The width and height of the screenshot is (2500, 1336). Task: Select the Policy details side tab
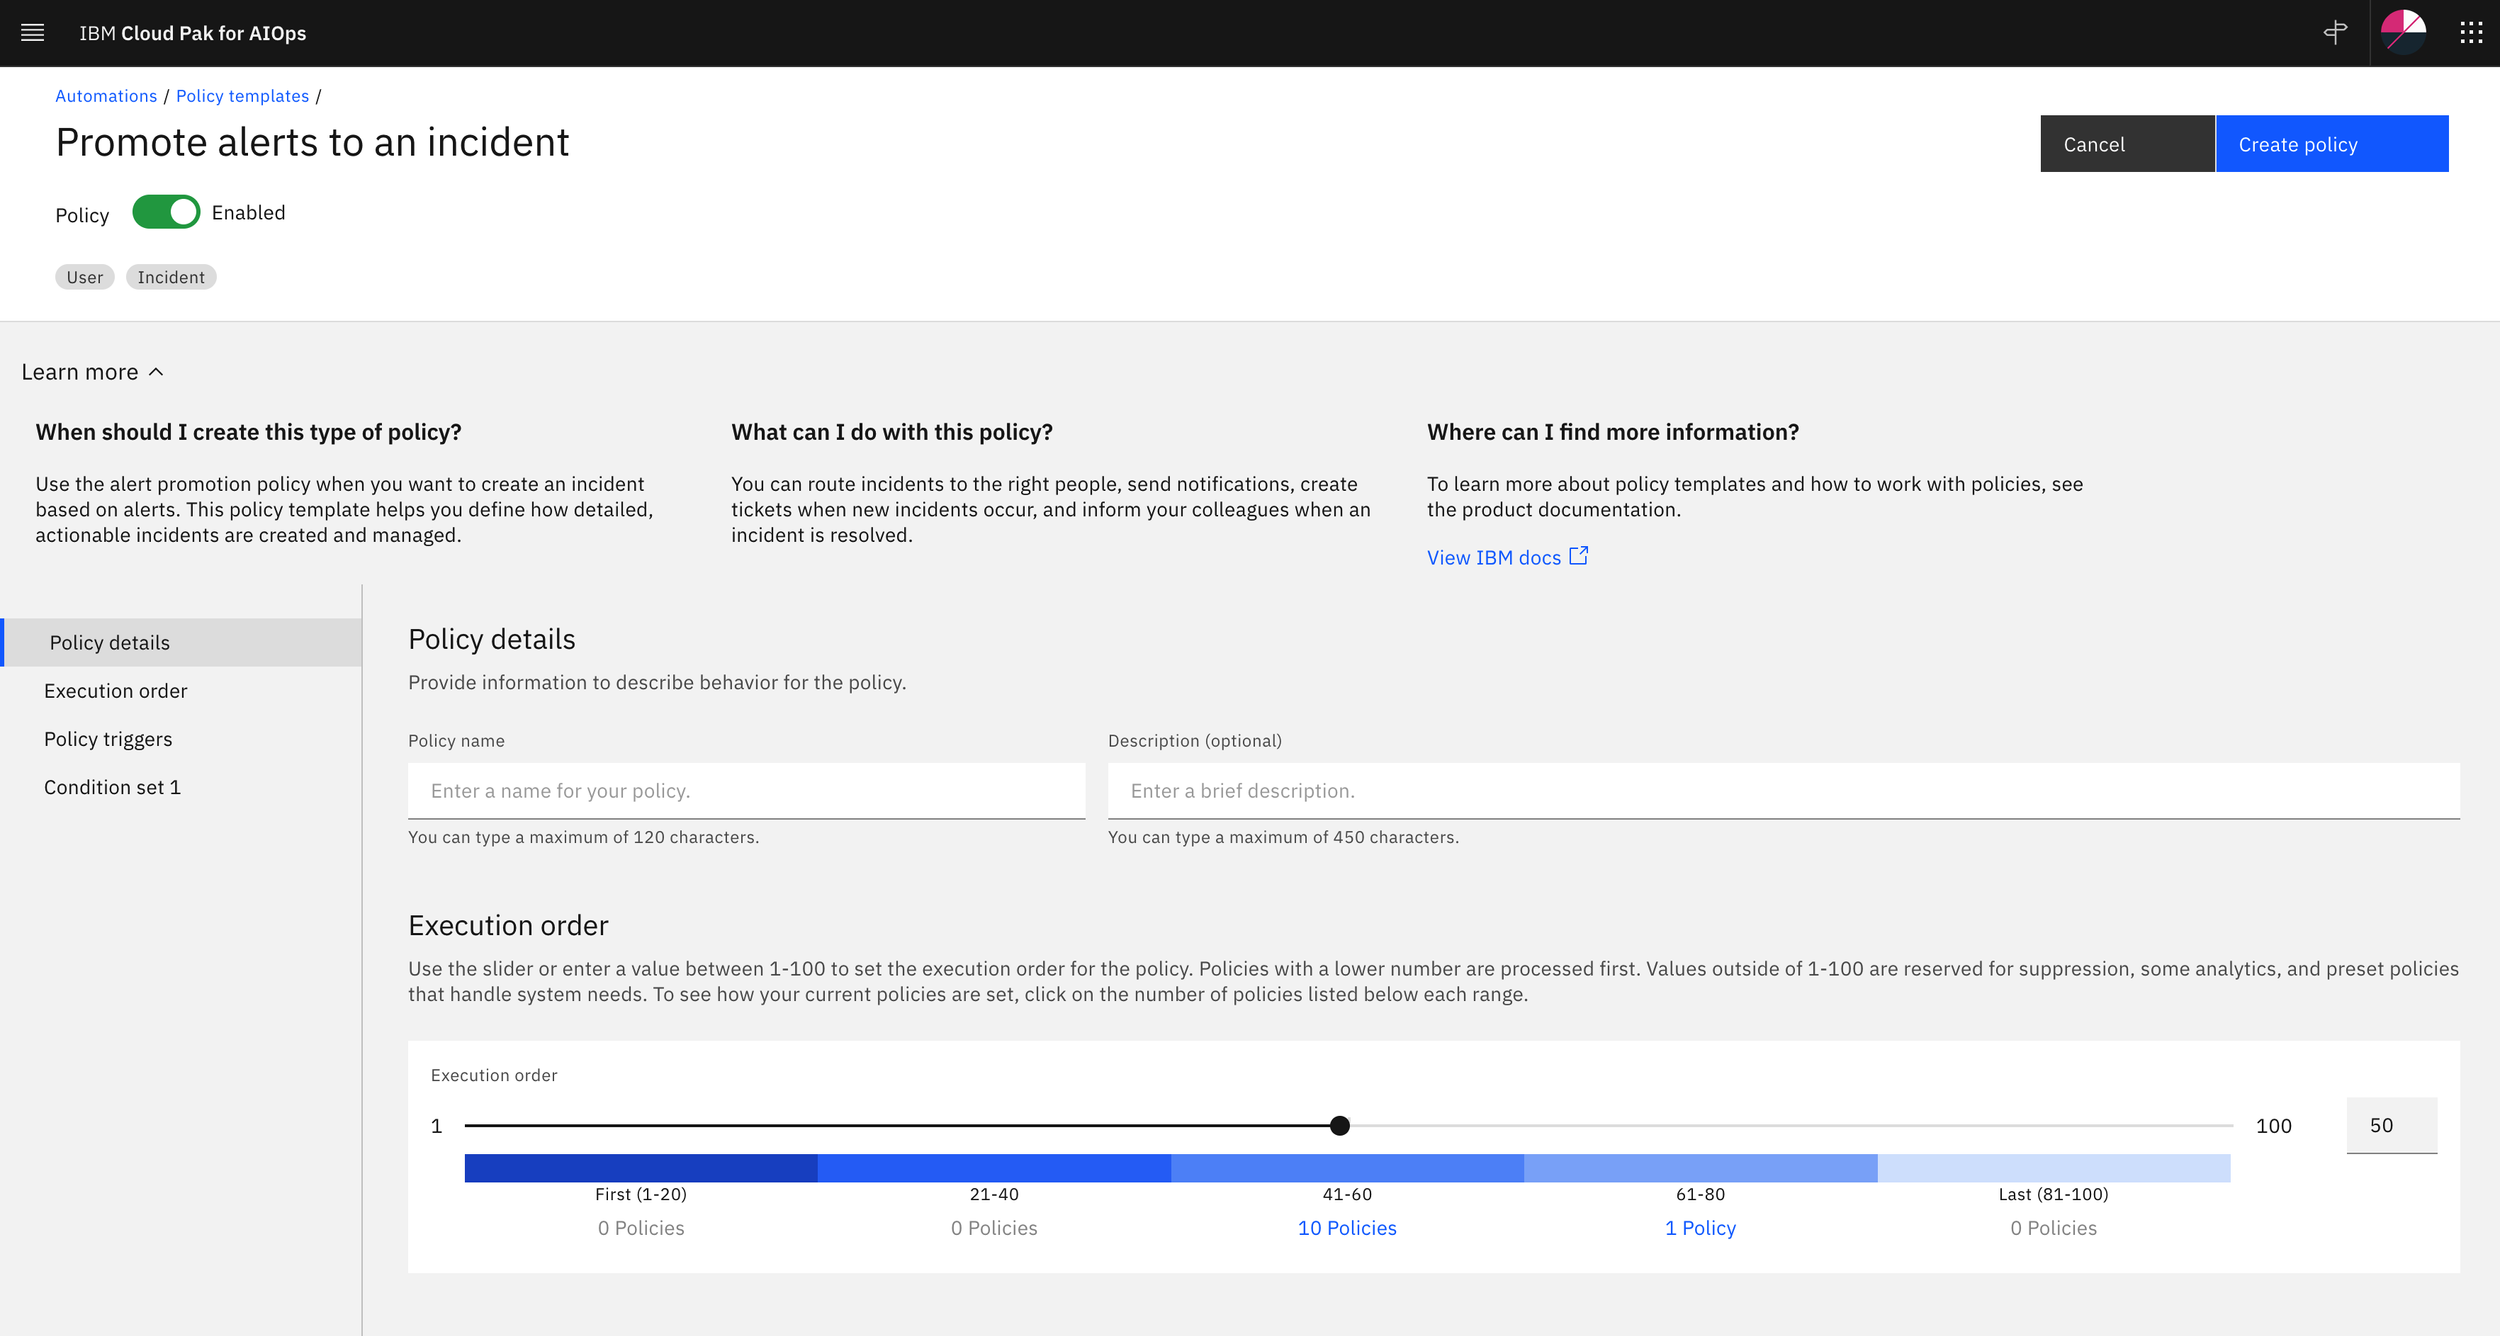click(110, 643)
